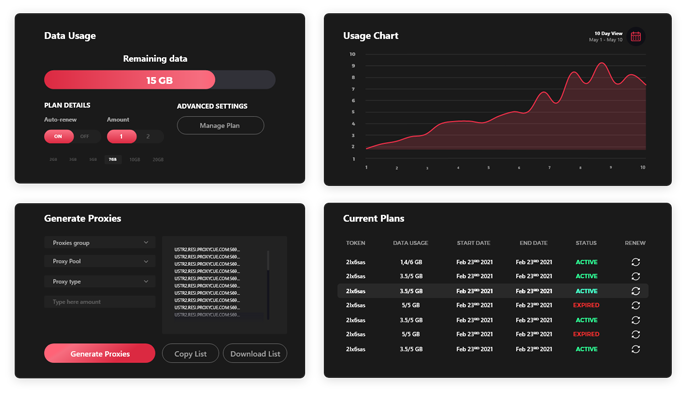Click renew icon on highlighted third plan row
Image resolution: width=686 pixels, height=394 pixels.
tap(636, 291)
